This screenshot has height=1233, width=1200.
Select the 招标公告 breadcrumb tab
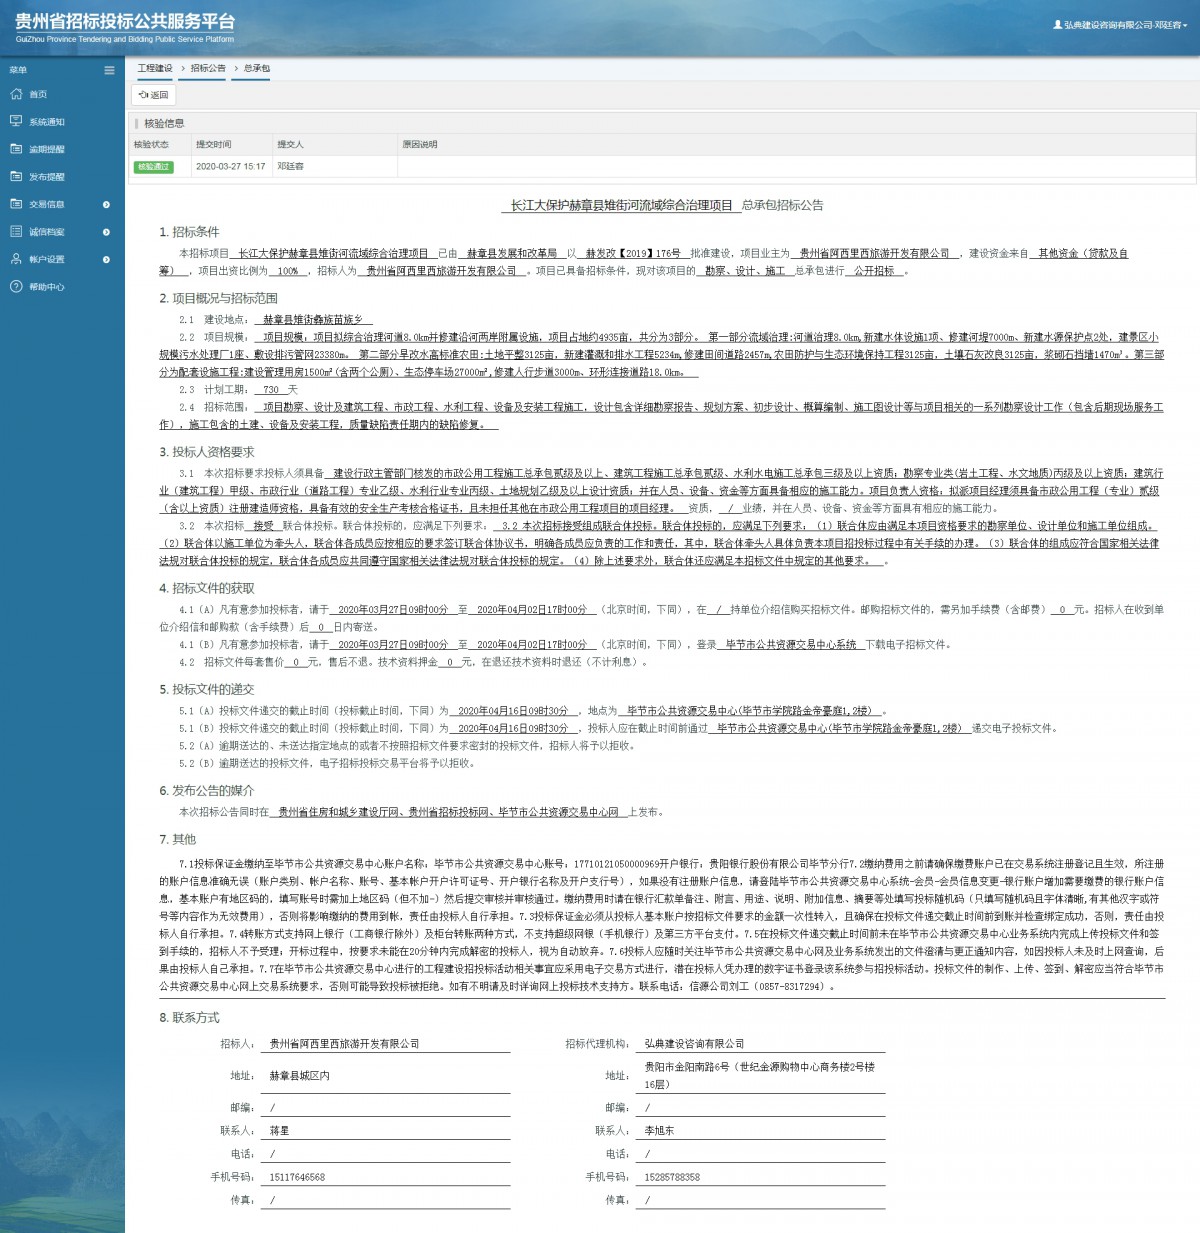pyautogui.click(x=208, y=68)
